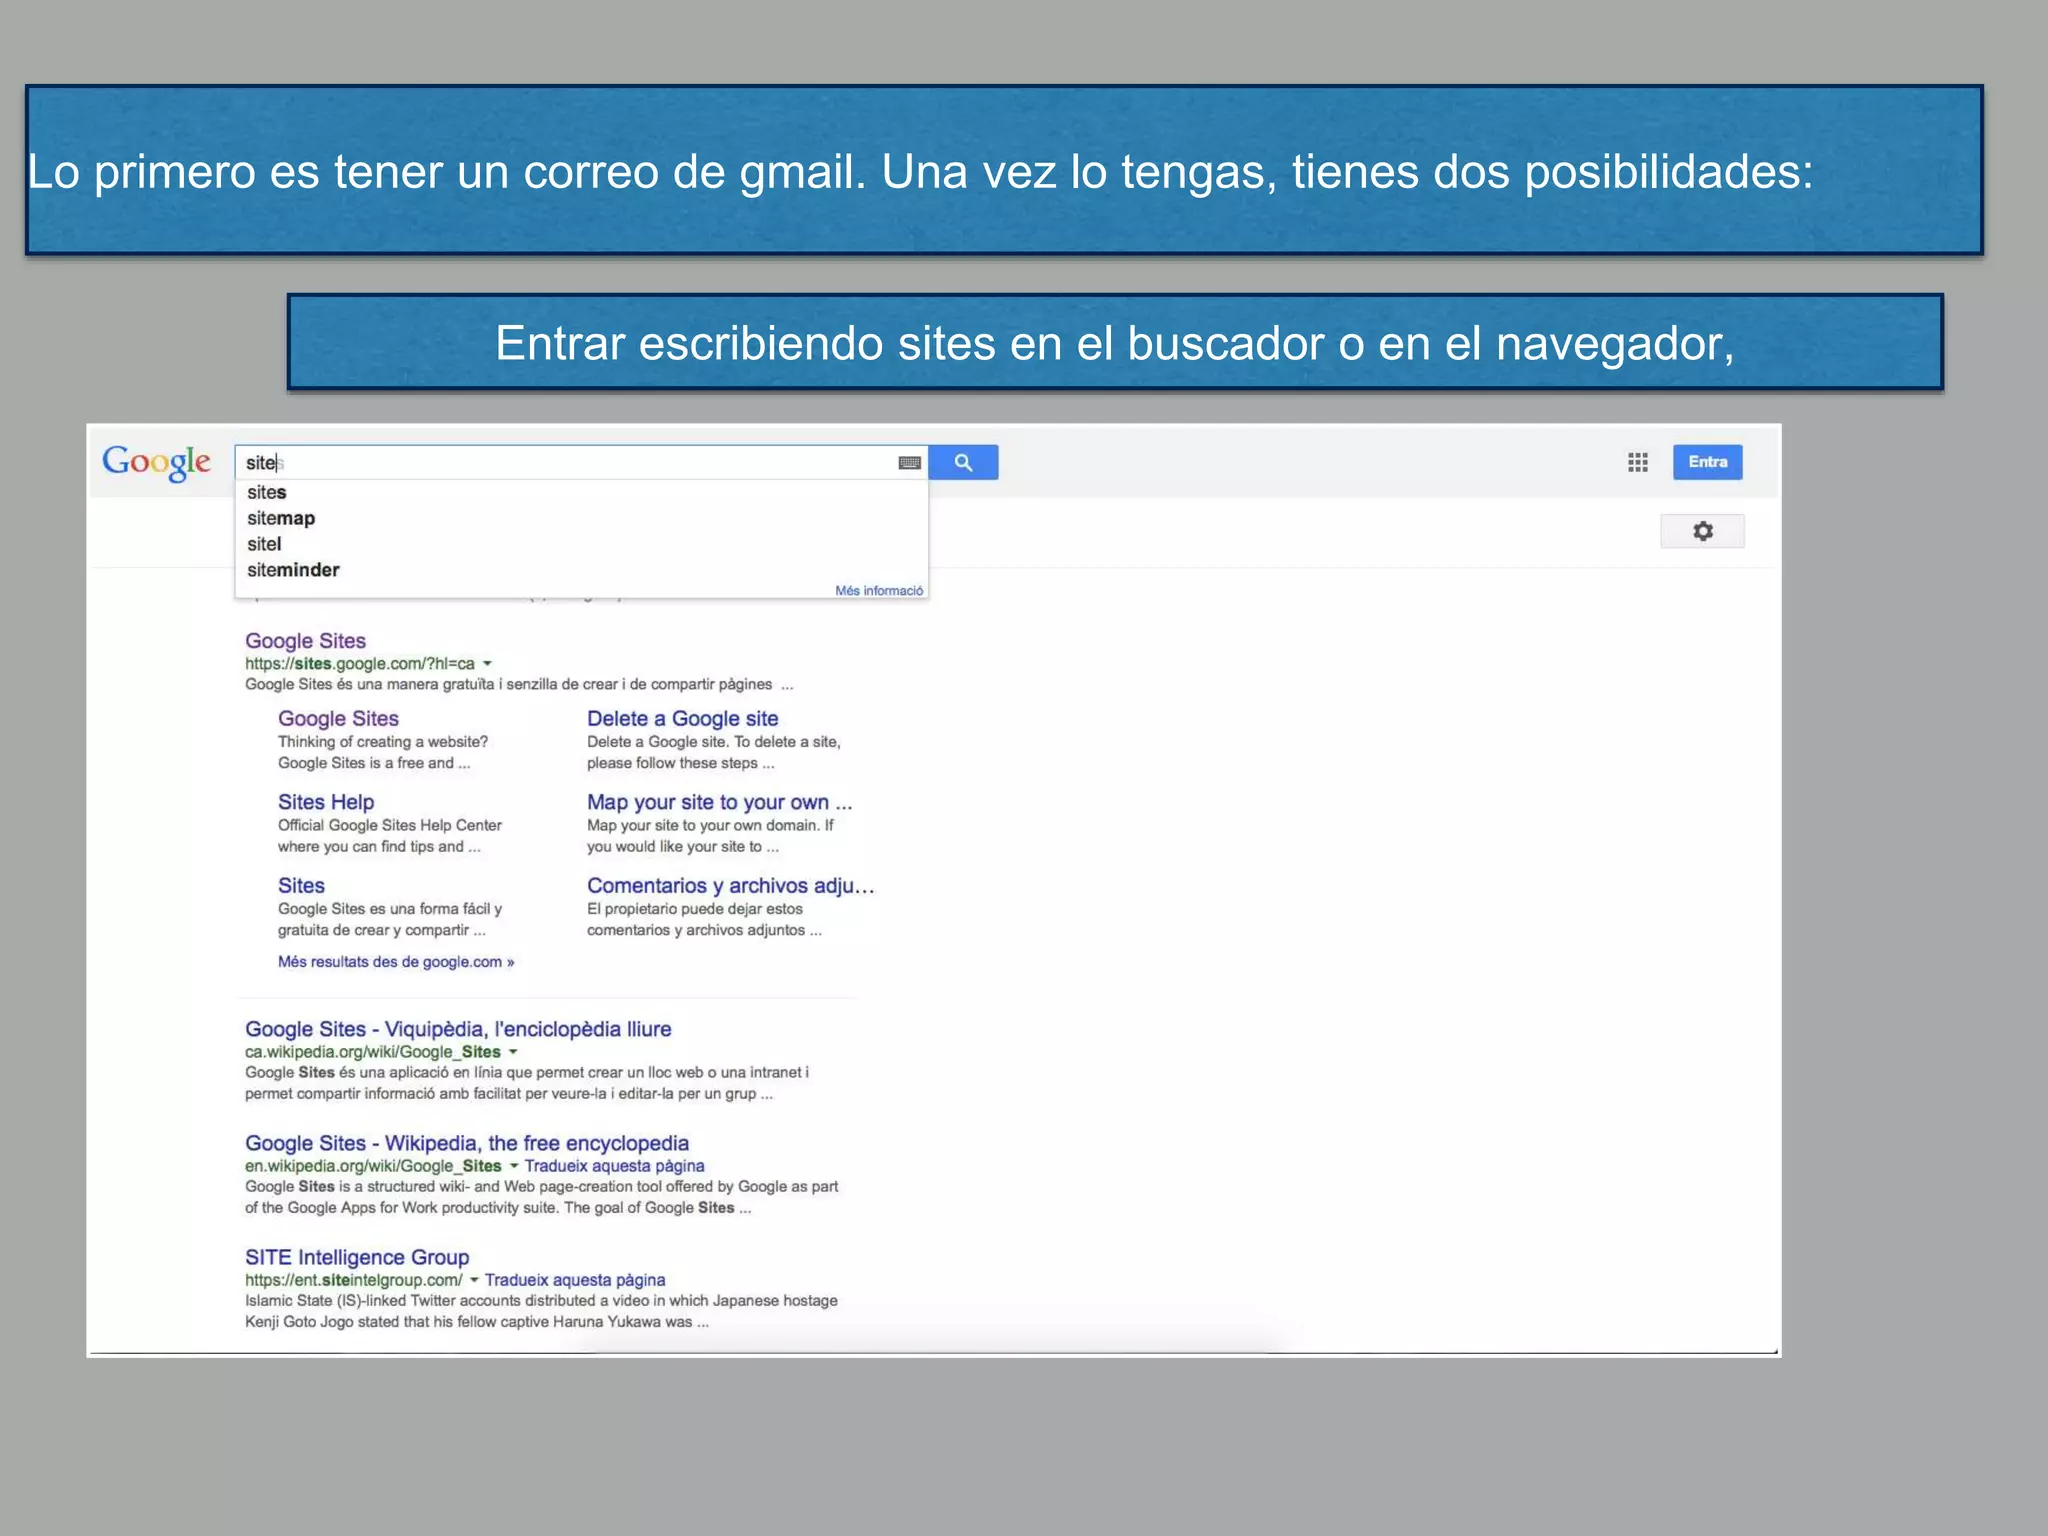Screen dimensions: 2048x1536
Task: Open the 'Sites Help' sitelink
Action: [x=326, y=802]
